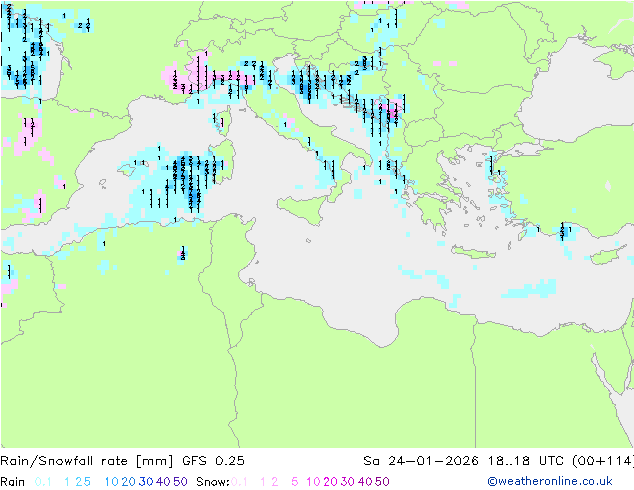This screenshot has width=634, height=490.
Task: Select the 'Rain' legend label
Action: point(13,482)
